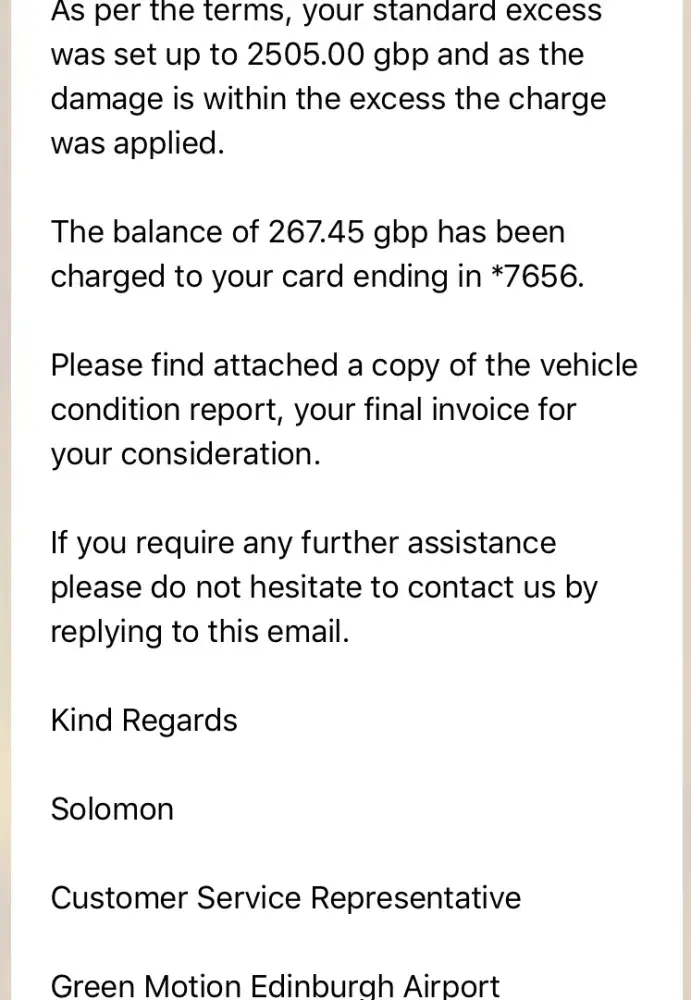Image resolution: width=691 pixels, height=1000 pixels.
Task: Select the sender name Solomon
Action: coord(112,808)
